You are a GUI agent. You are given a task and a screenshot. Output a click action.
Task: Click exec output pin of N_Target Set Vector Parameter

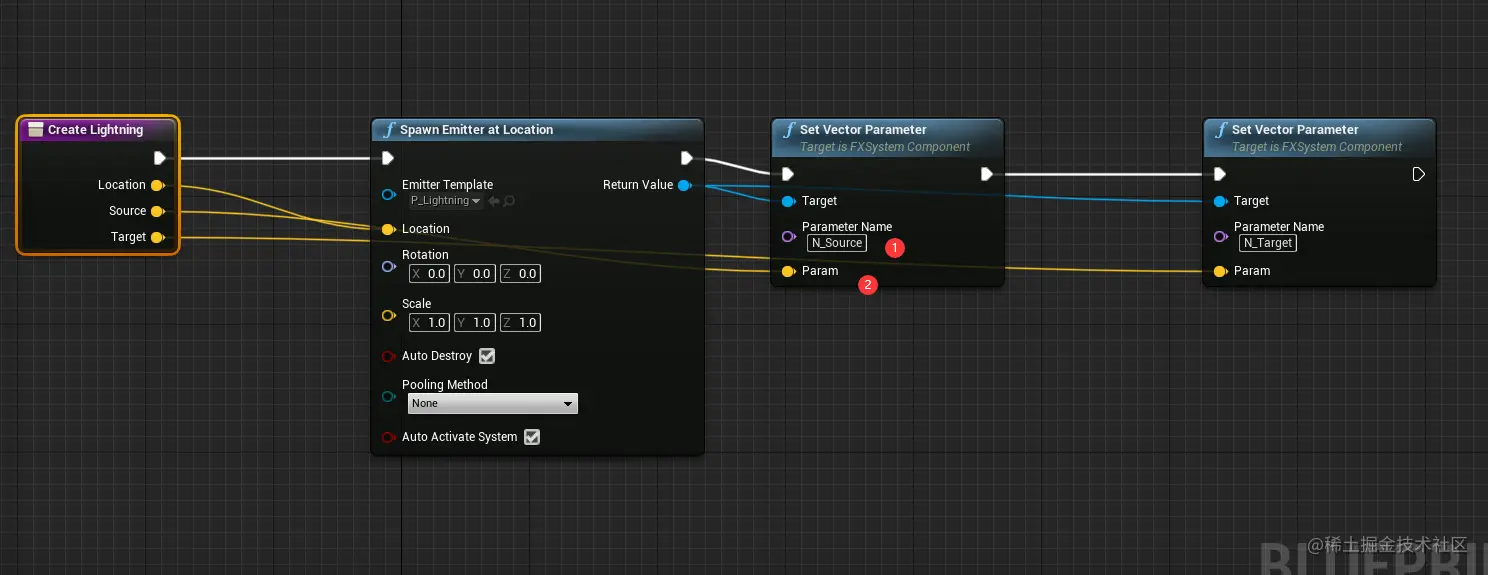coord(1418,174)
